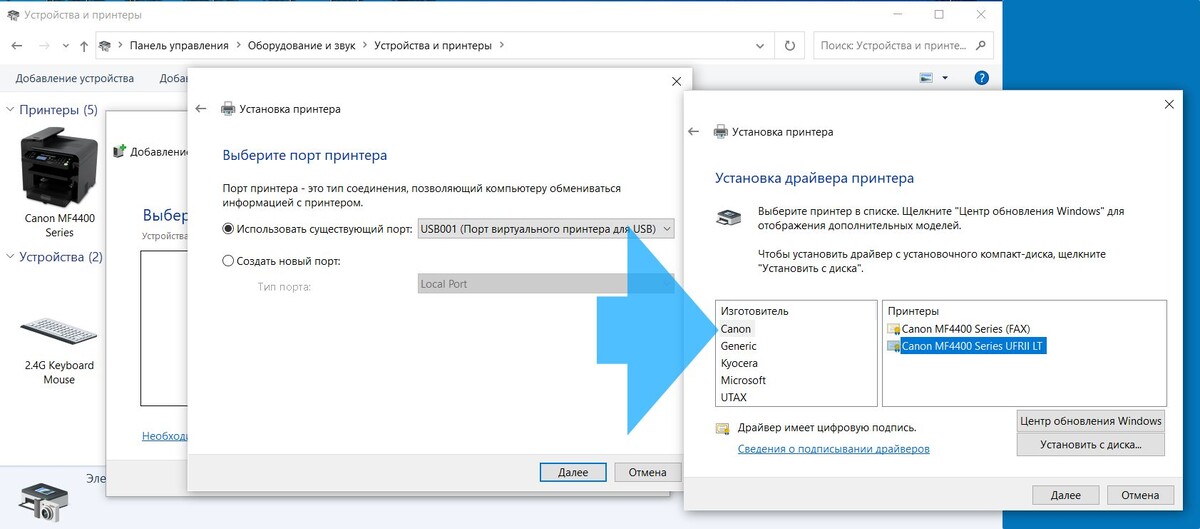This screenshot has width=1200, height=529.
Task: Click Центр обновления Windows button
Action: tap(1091, 421)
